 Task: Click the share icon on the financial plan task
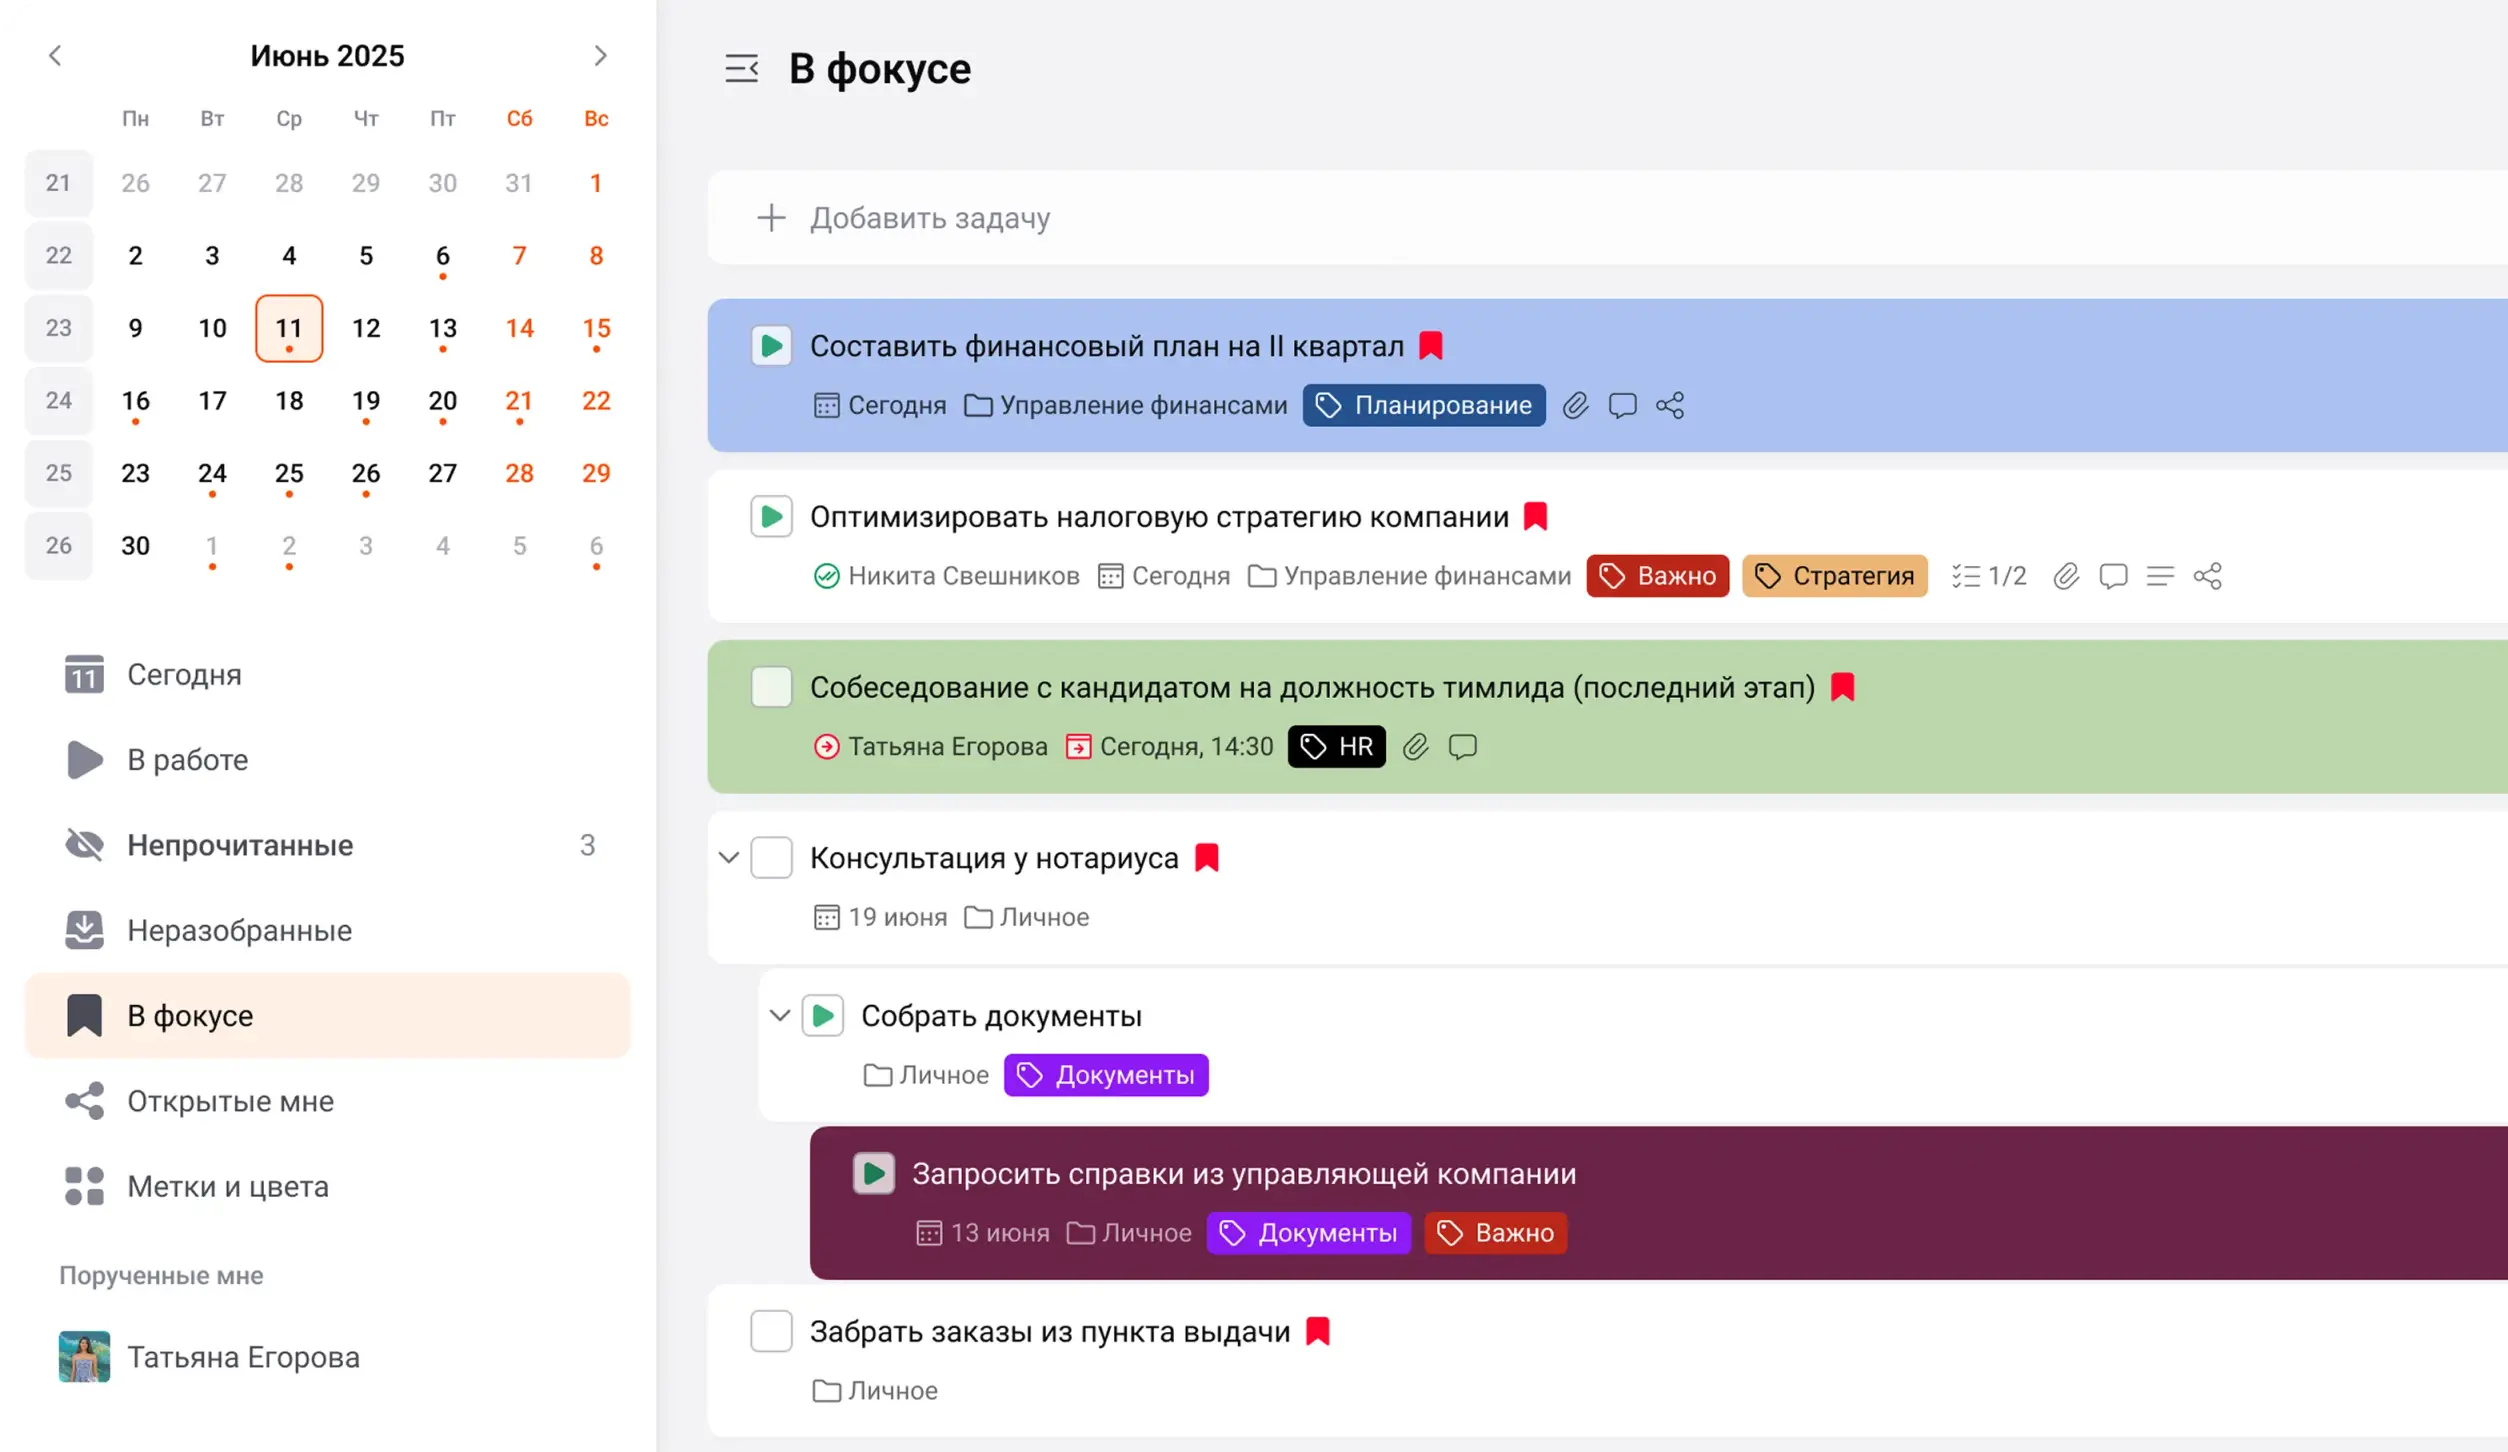(x=1669, y=405)
